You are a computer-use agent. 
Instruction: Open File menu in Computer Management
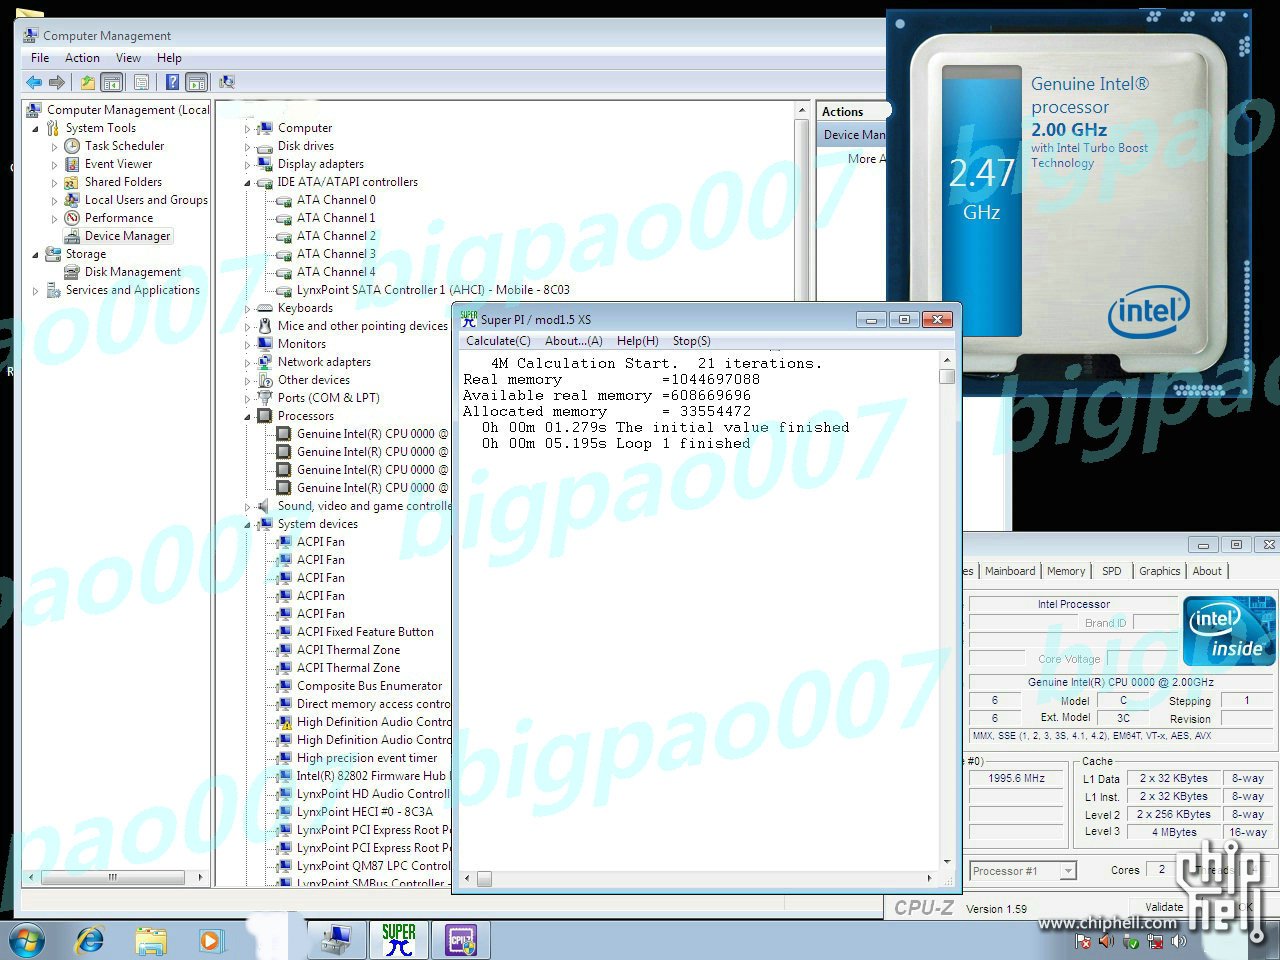(x=40, y=58)
